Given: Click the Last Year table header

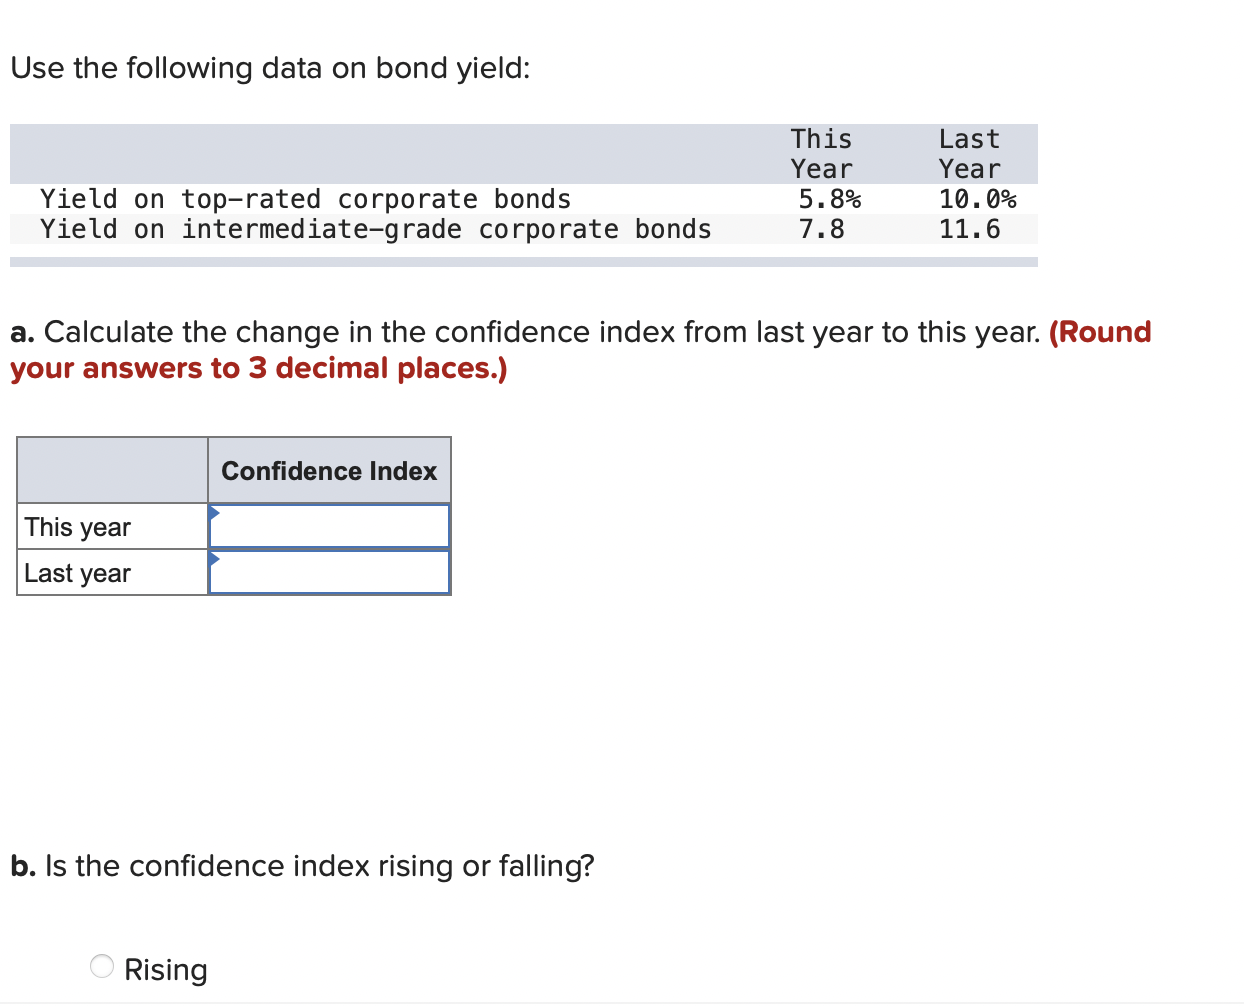Looking at the screenshot, I should (968, 153).
